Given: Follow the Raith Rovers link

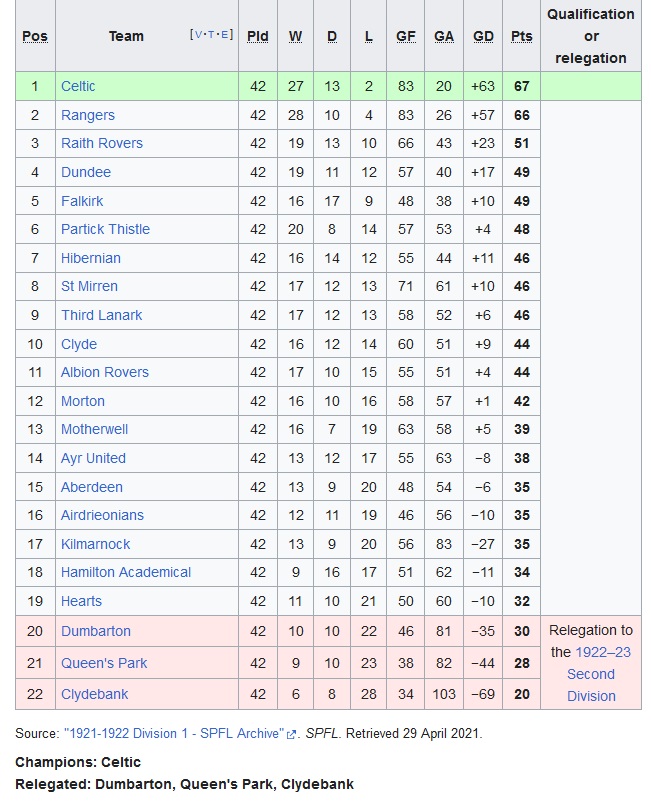Looking at the screenshot, I should [x=102, y=144].
